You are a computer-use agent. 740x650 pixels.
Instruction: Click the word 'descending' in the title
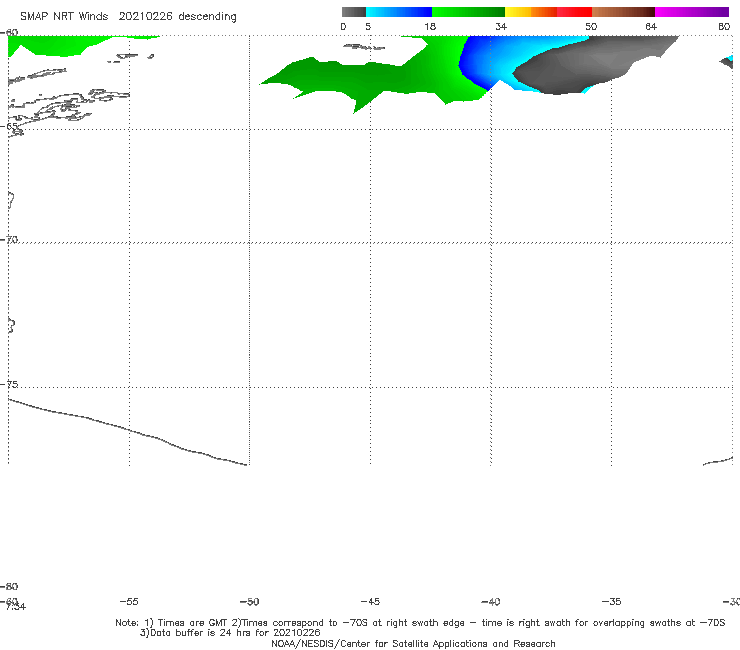207,17
